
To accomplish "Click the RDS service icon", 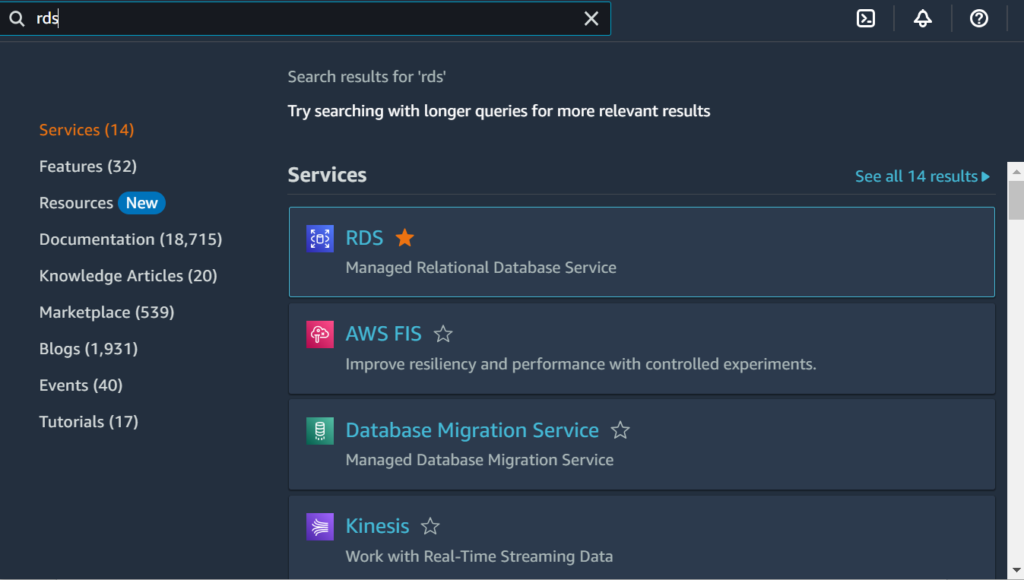I will point(320,238).
